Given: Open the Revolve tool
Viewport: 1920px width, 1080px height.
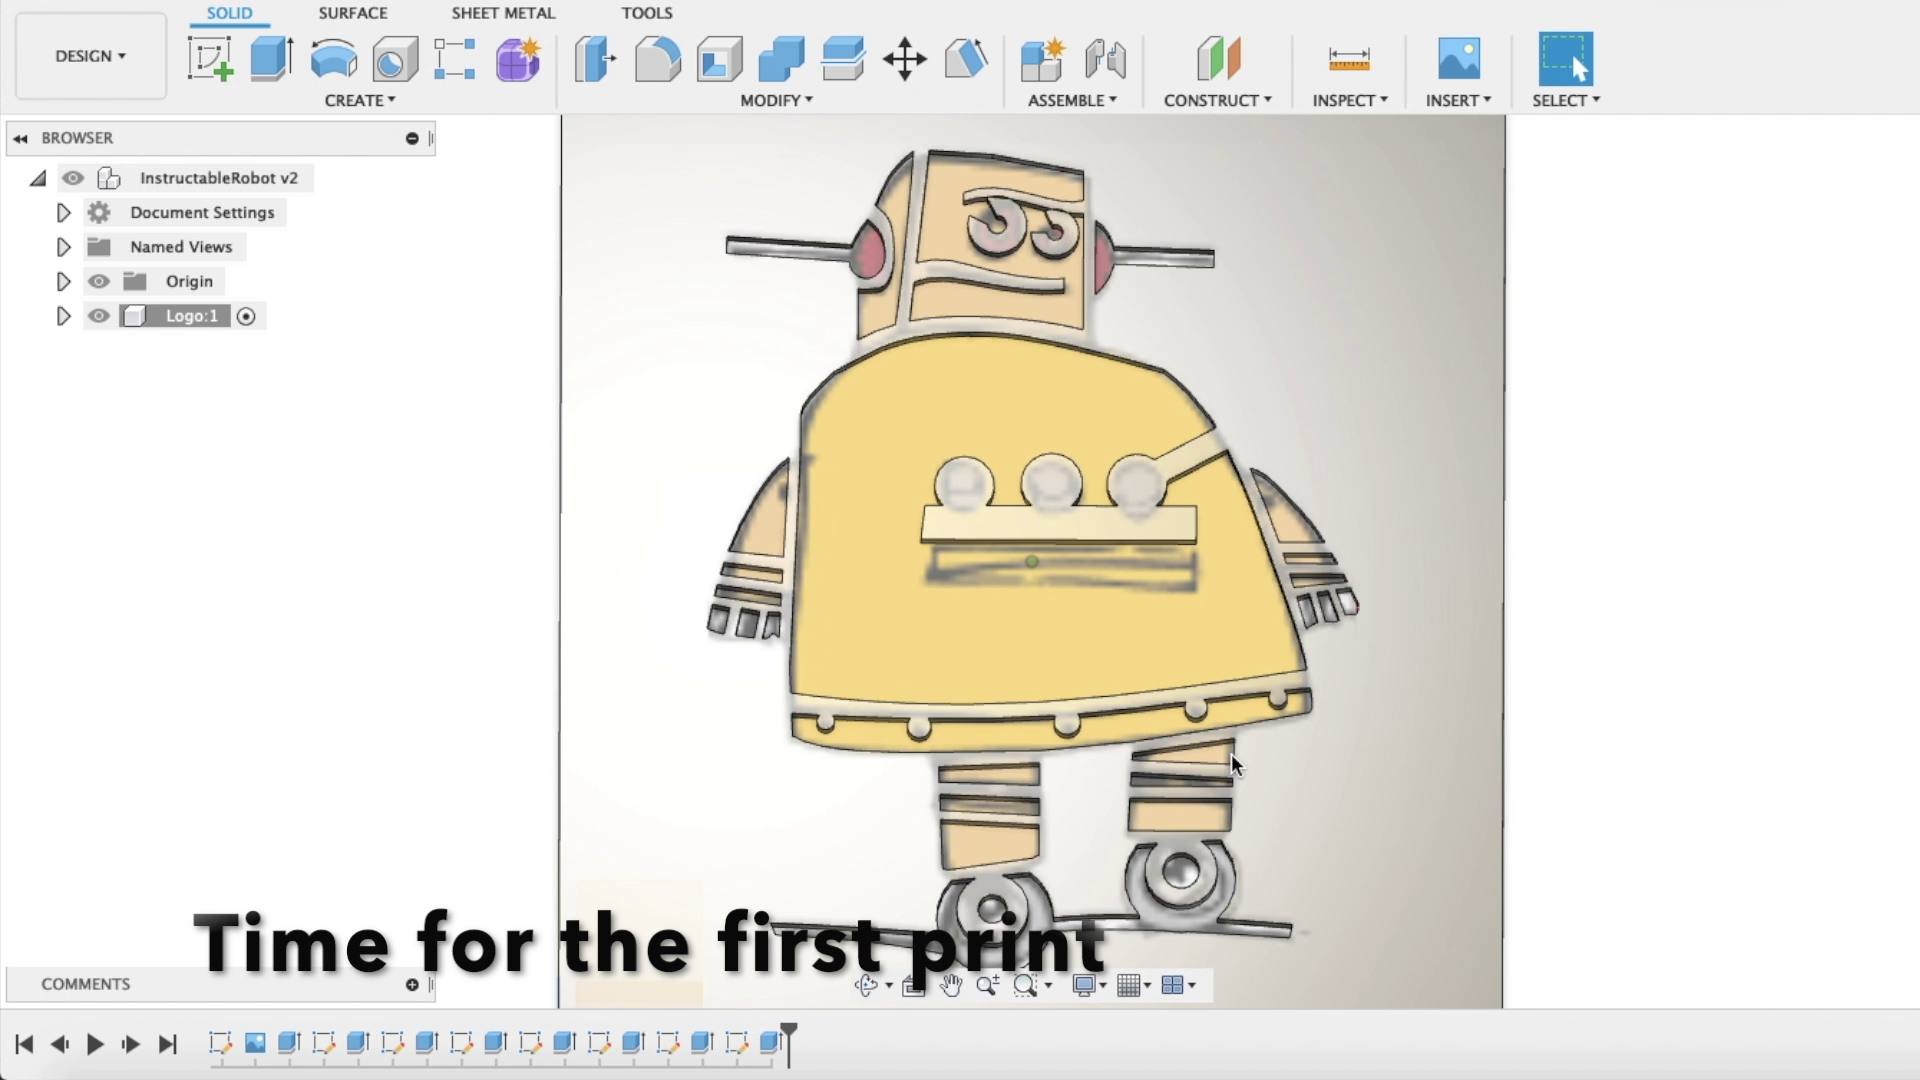Looking at the screenshot, I should click(333, 58).
